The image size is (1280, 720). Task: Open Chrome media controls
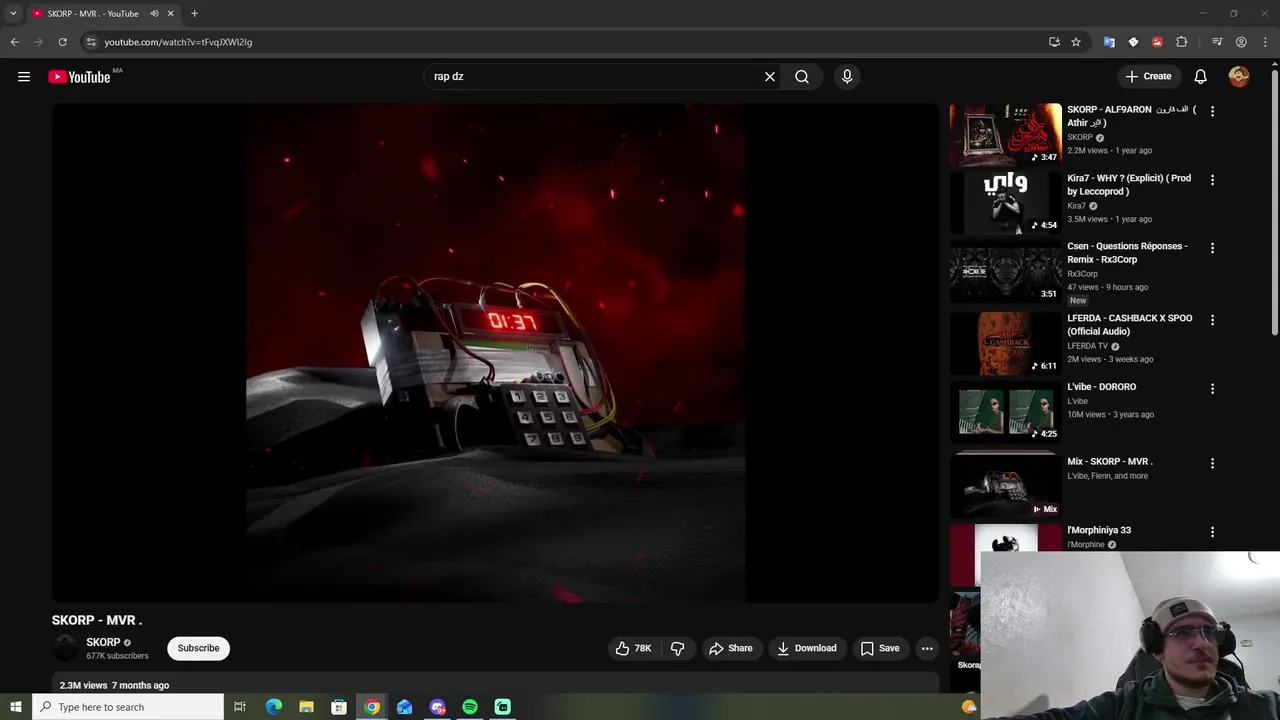pyautogui.click(x=1217, y=42)
